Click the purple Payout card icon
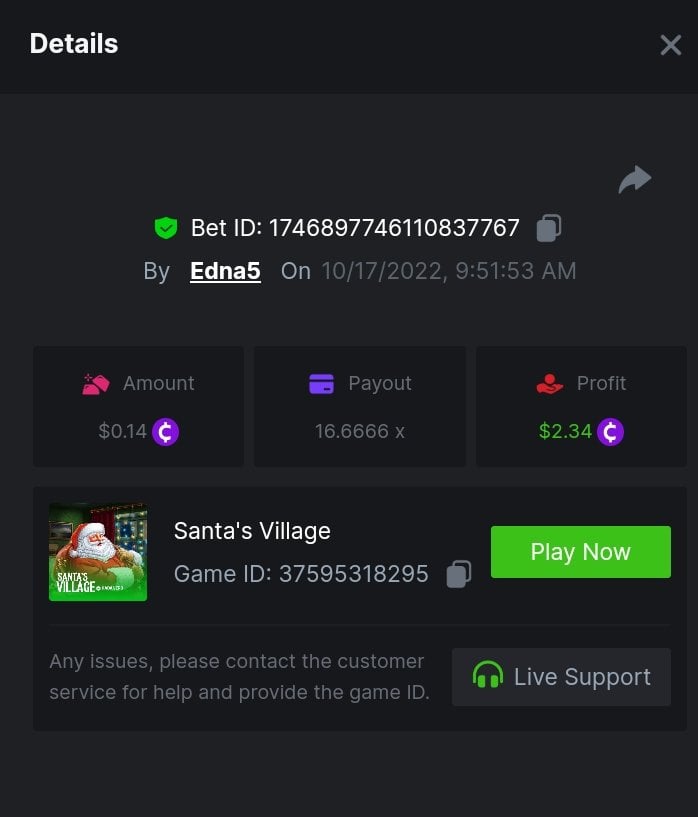The width and height of the screenshot is (698, 817). click(321, 384)
